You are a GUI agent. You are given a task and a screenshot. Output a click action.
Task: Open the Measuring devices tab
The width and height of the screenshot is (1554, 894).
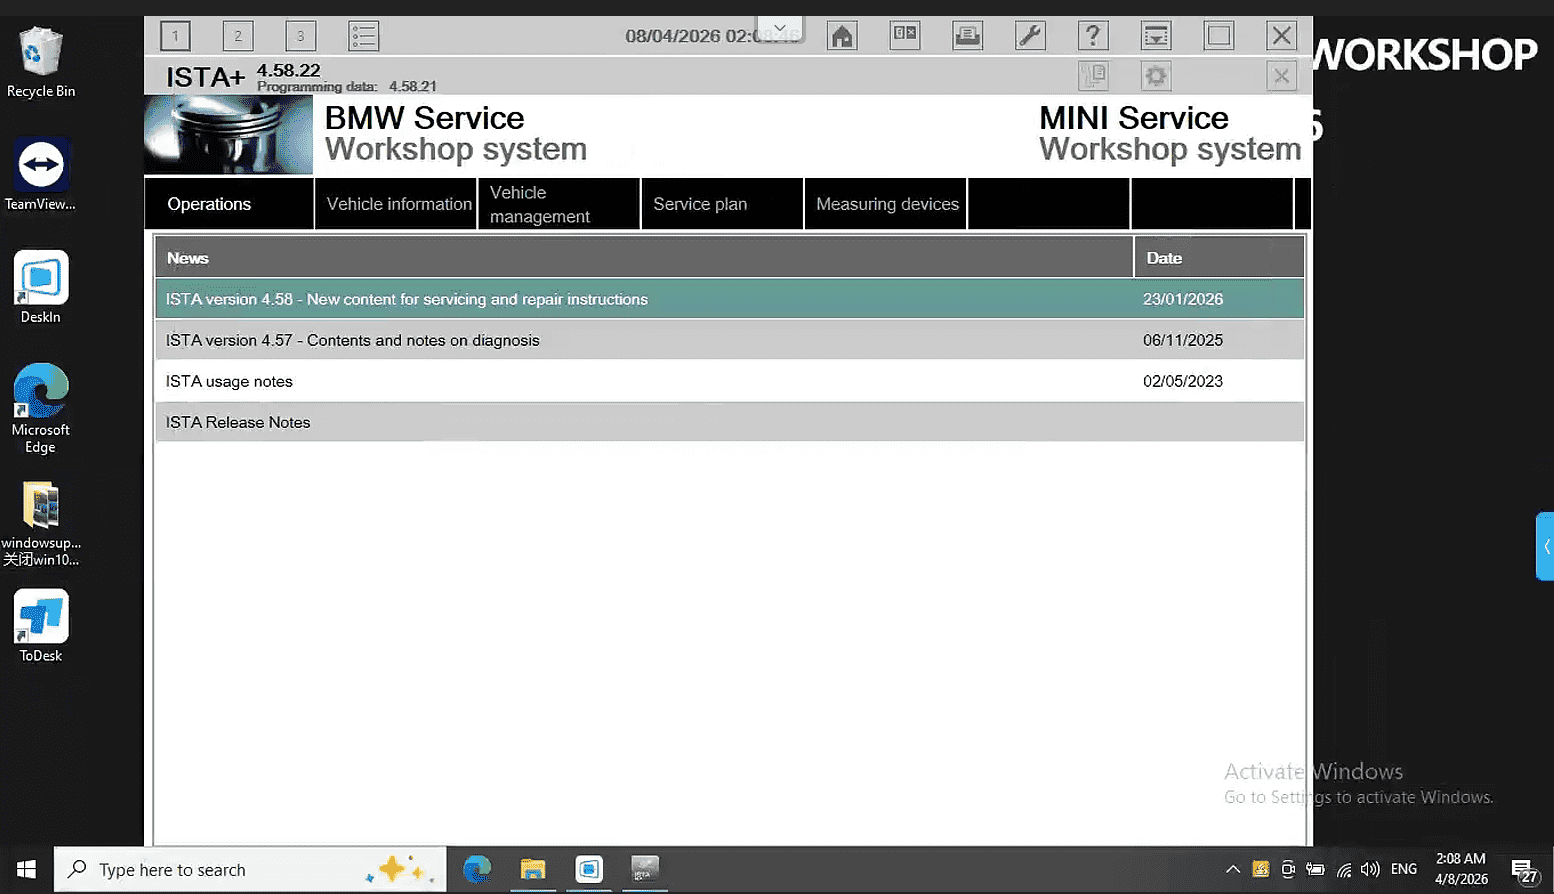tap(887, 204)
